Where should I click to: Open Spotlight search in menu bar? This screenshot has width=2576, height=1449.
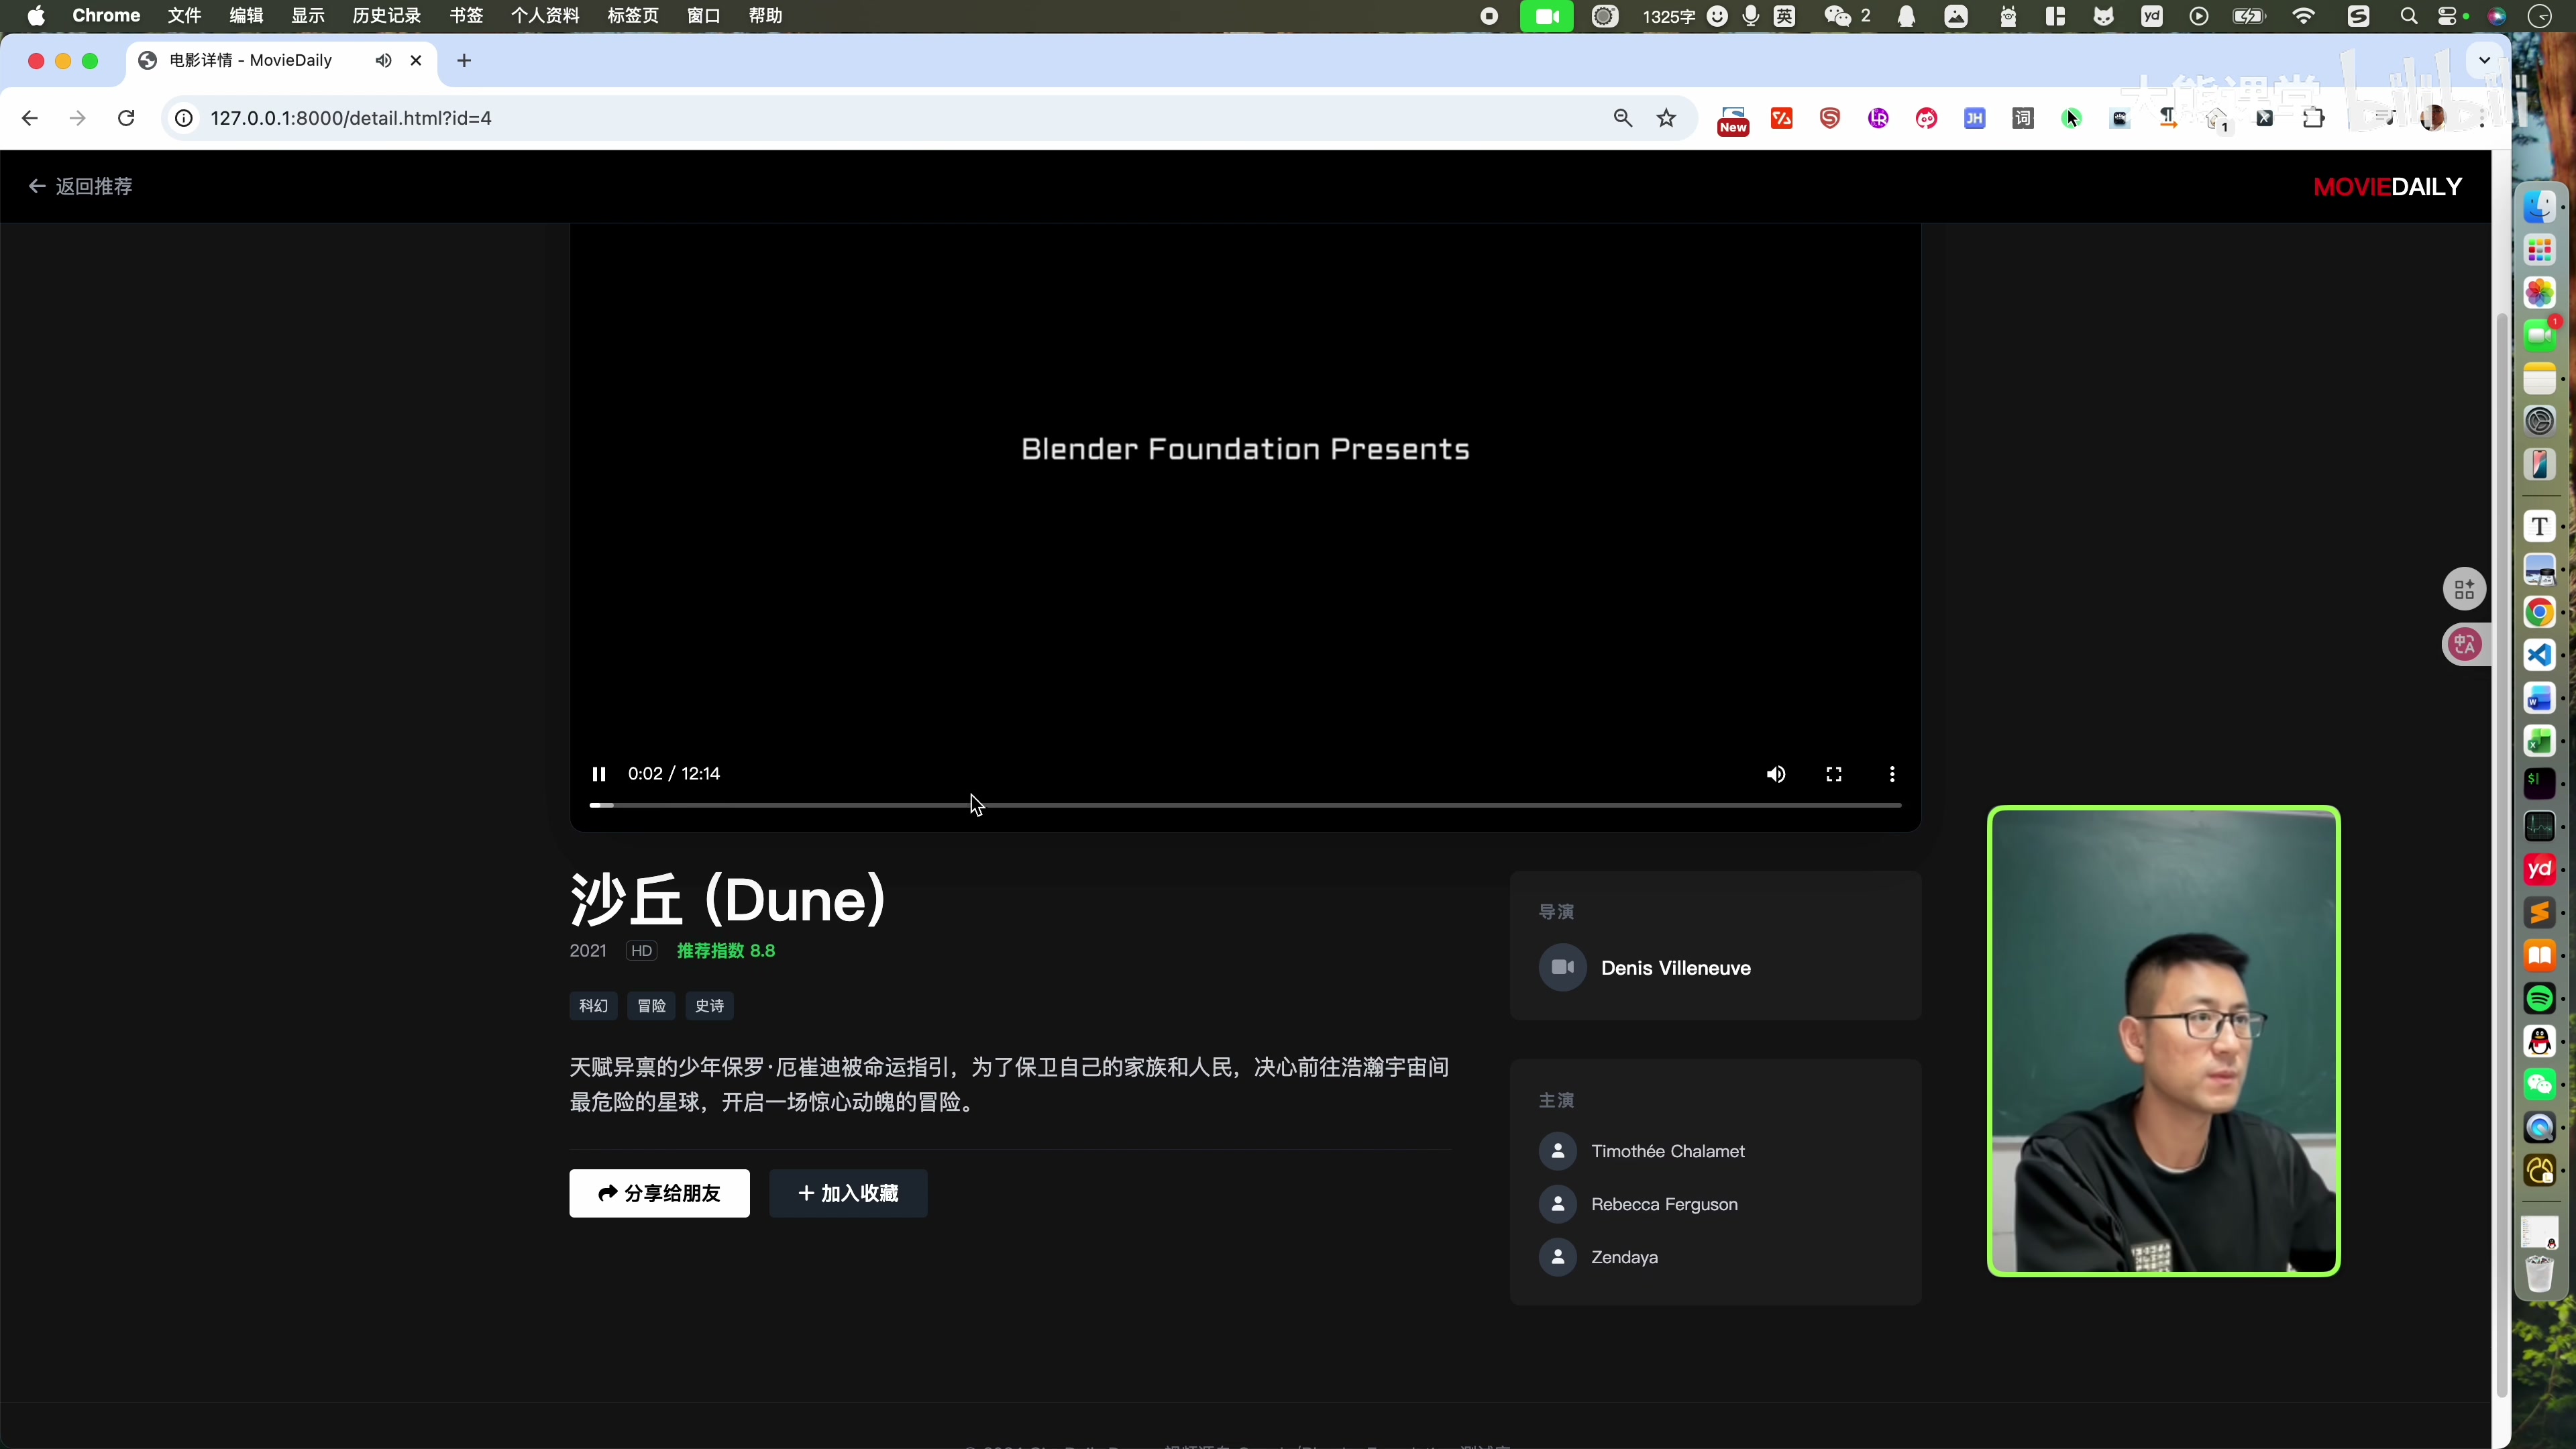(2408, 16)
